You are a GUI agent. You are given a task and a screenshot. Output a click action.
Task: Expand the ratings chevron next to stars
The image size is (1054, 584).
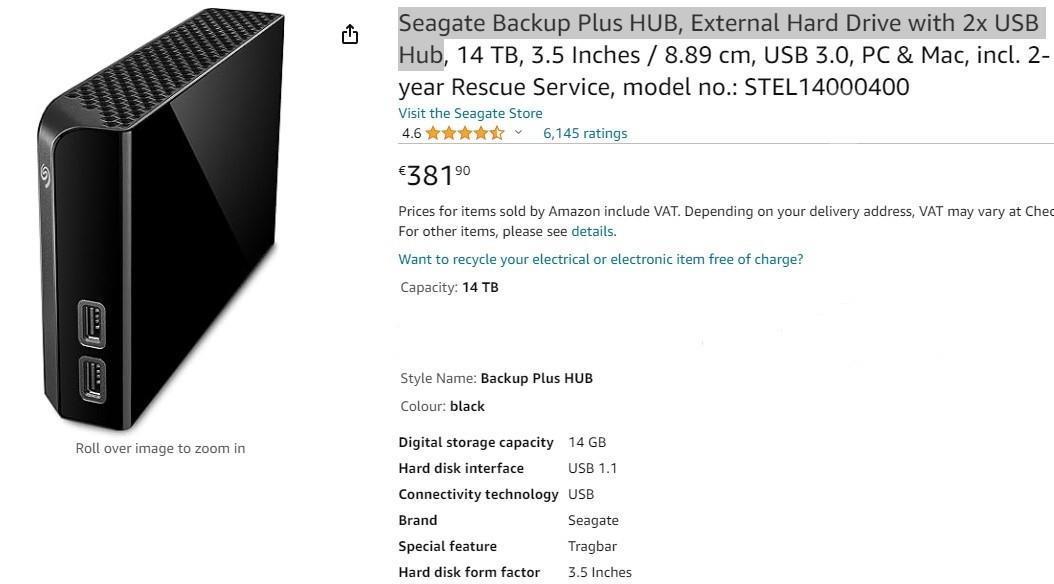518,133
